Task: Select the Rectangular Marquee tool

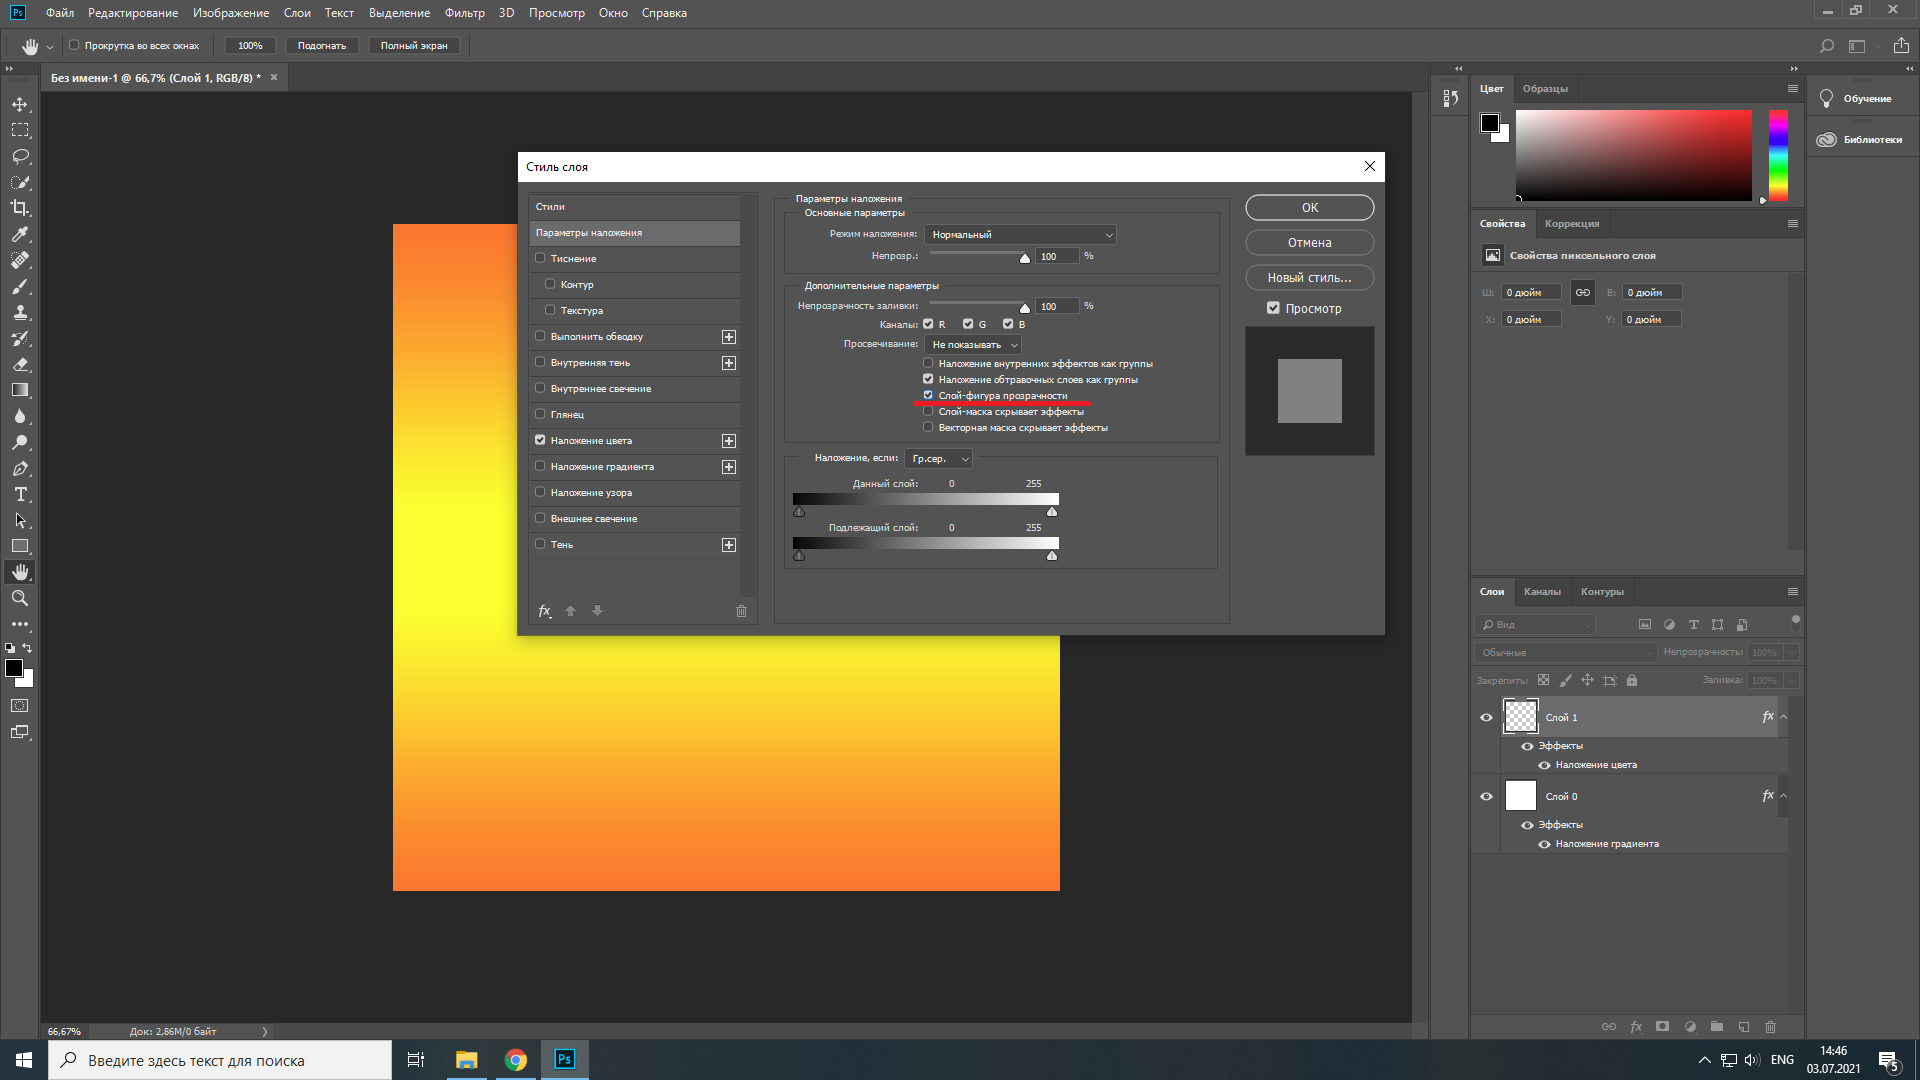Action: (20, 130)
